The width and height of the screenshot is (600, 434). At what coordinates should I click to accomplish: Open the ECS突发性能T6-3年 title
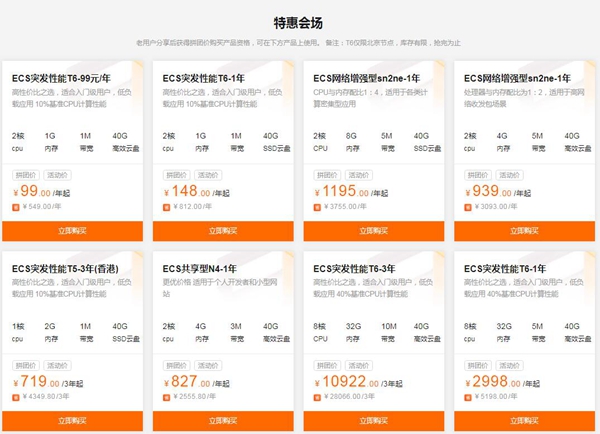354,269
